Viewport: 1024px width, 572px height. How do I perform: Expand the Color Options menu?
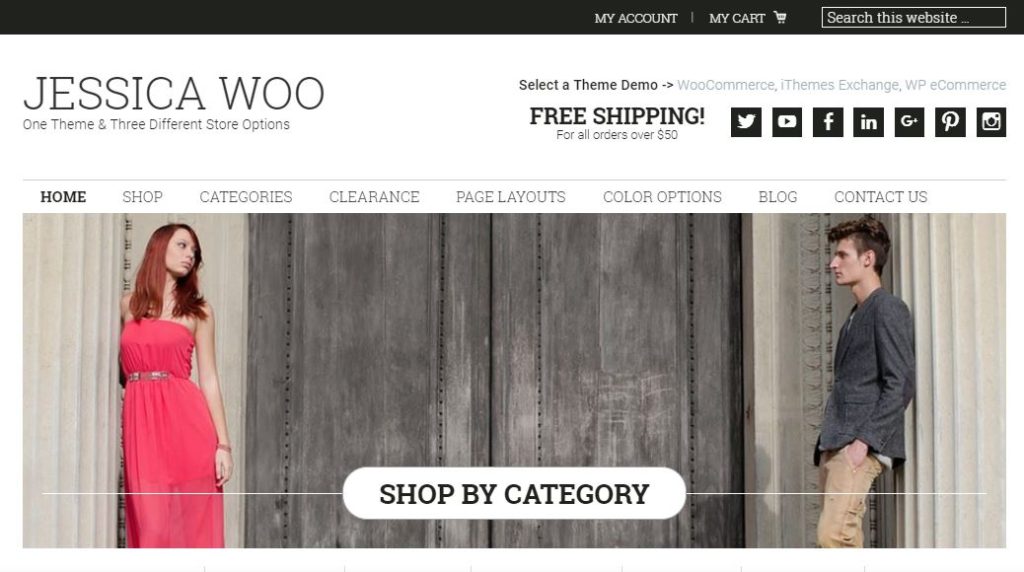(x=662, y=197)
